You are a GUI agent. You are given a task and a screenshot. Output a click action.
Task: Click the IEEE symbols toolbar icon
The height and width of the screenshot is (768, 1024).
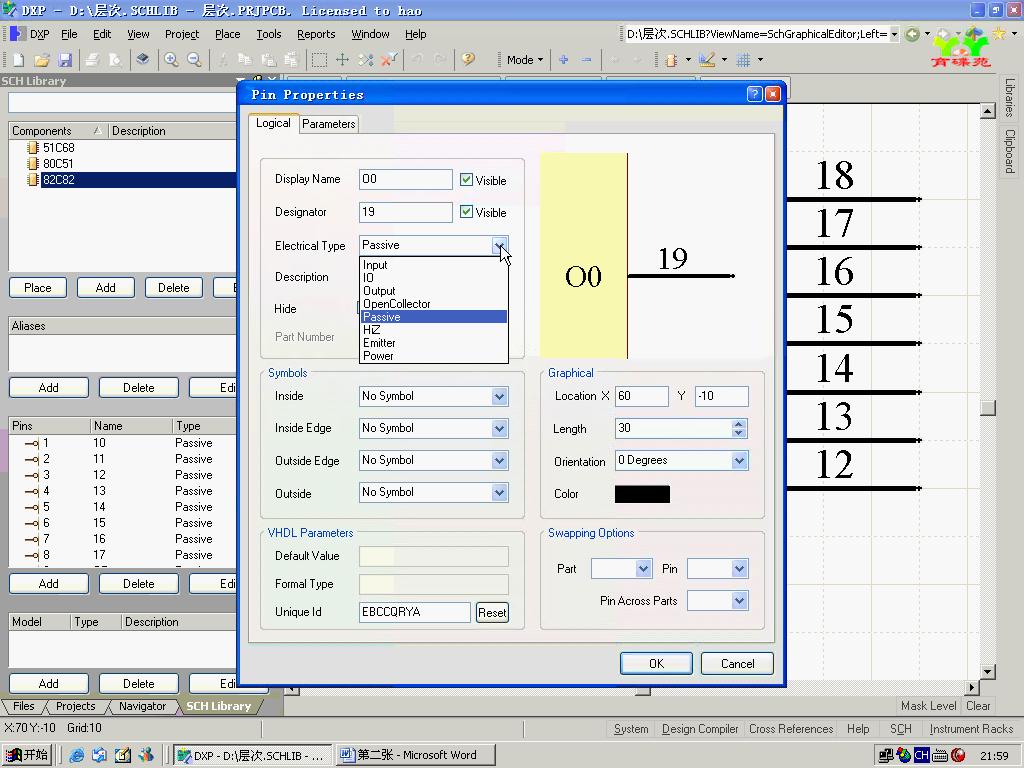point(671,60)
